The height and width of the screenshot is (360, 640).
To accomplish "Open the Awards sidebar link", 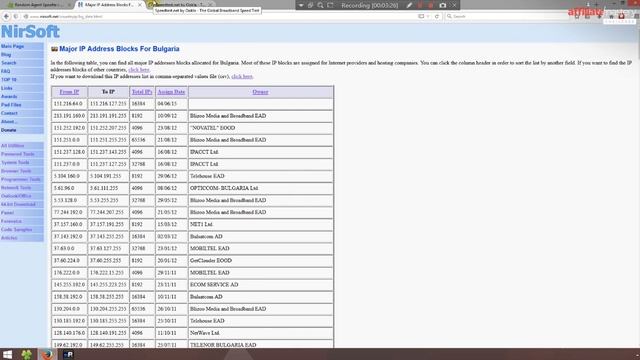I will 9,96.
